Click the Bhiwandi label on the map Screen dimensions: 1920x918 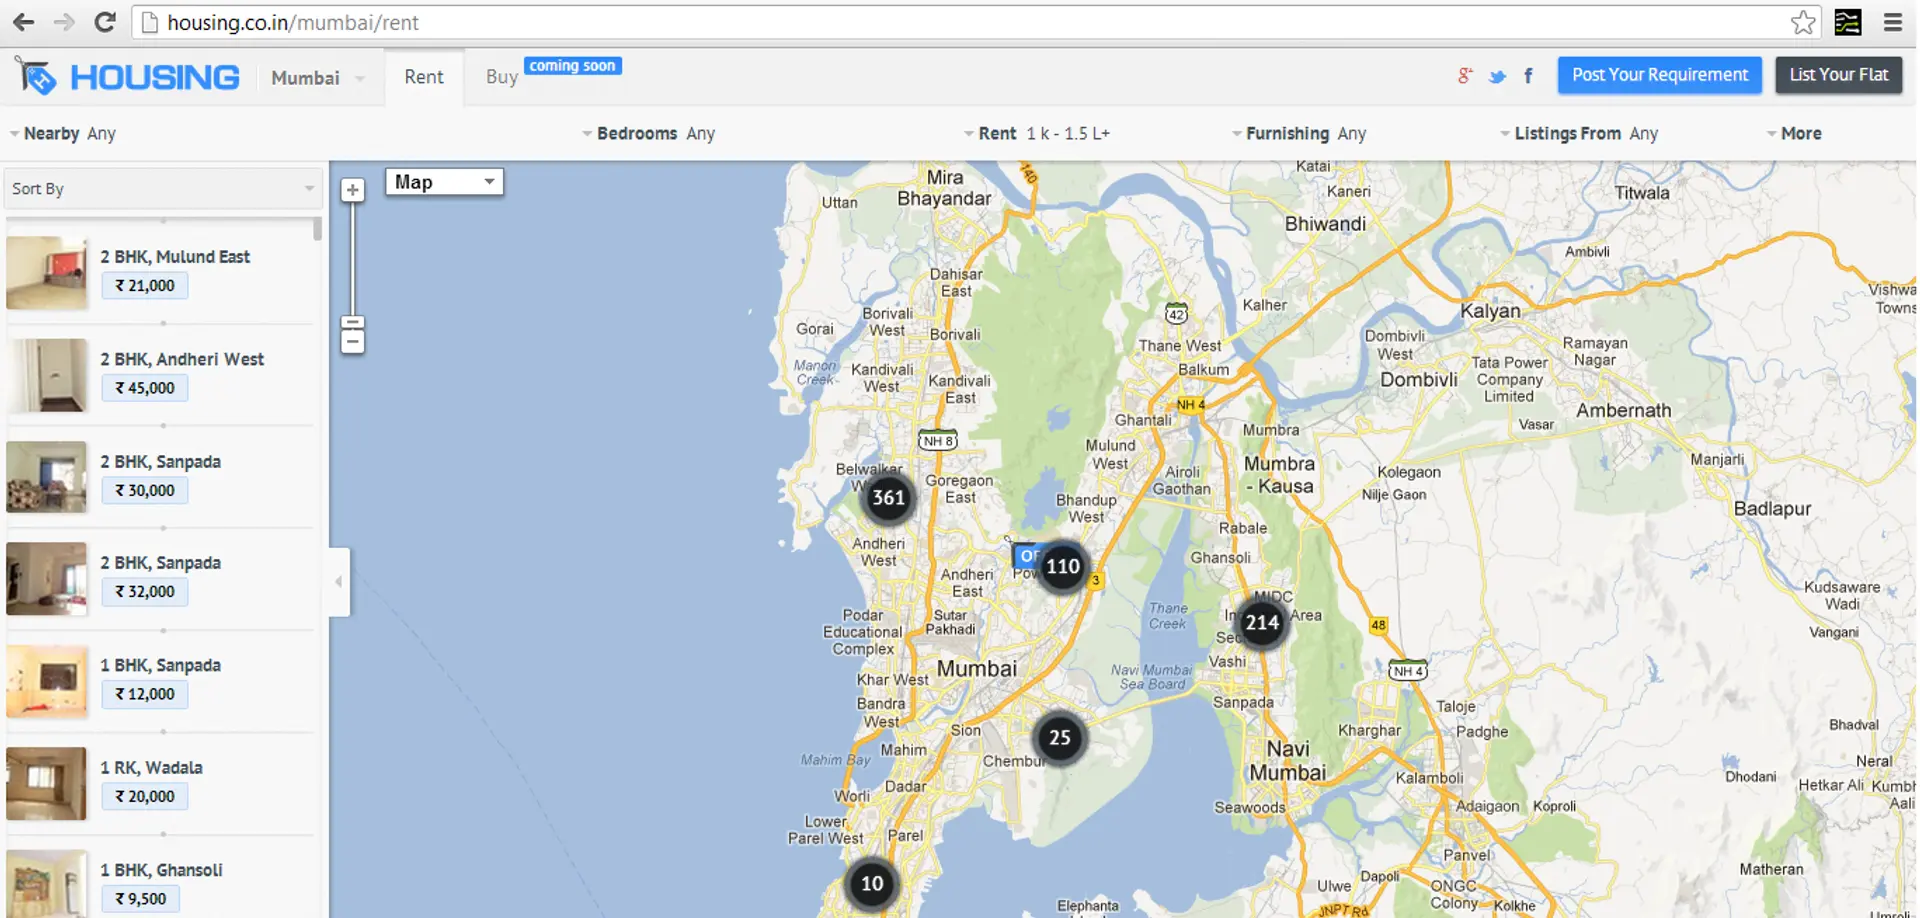point(1325,224)
